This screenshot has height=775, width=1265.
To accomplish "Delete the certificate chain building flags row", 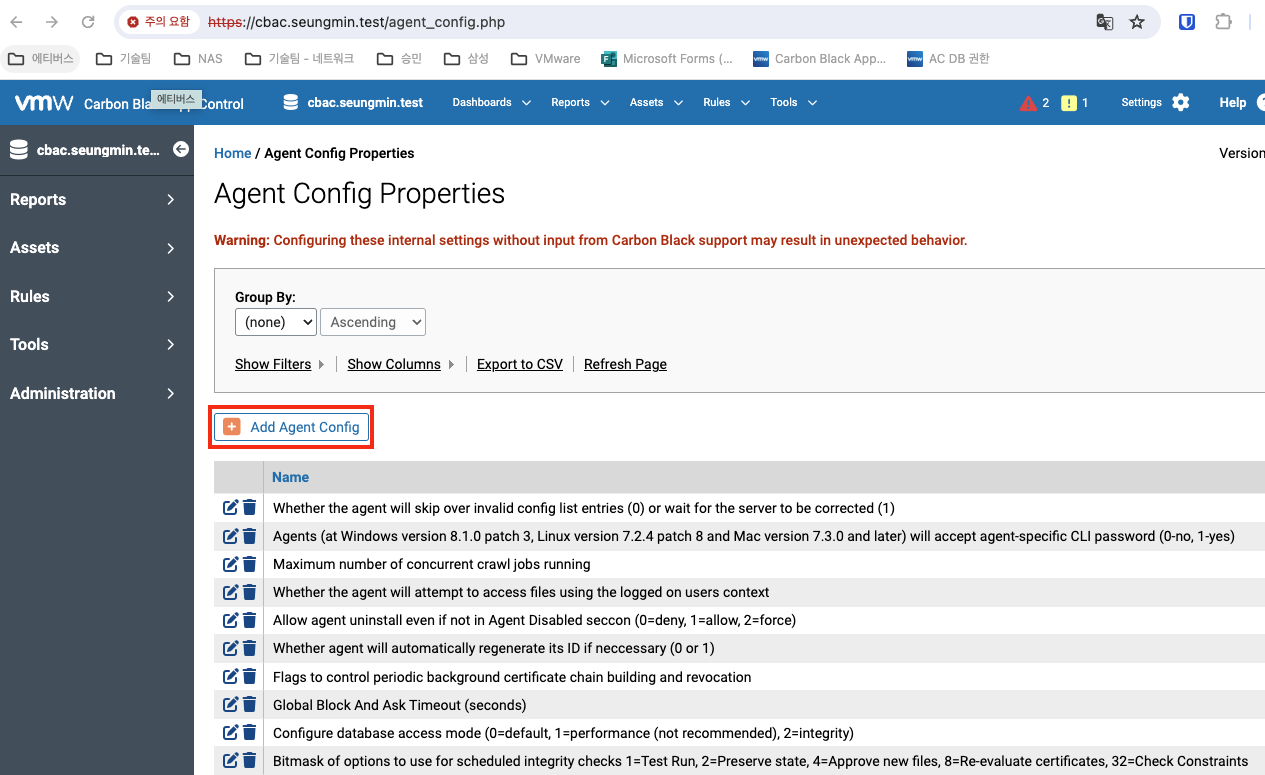I will [250, 677].
